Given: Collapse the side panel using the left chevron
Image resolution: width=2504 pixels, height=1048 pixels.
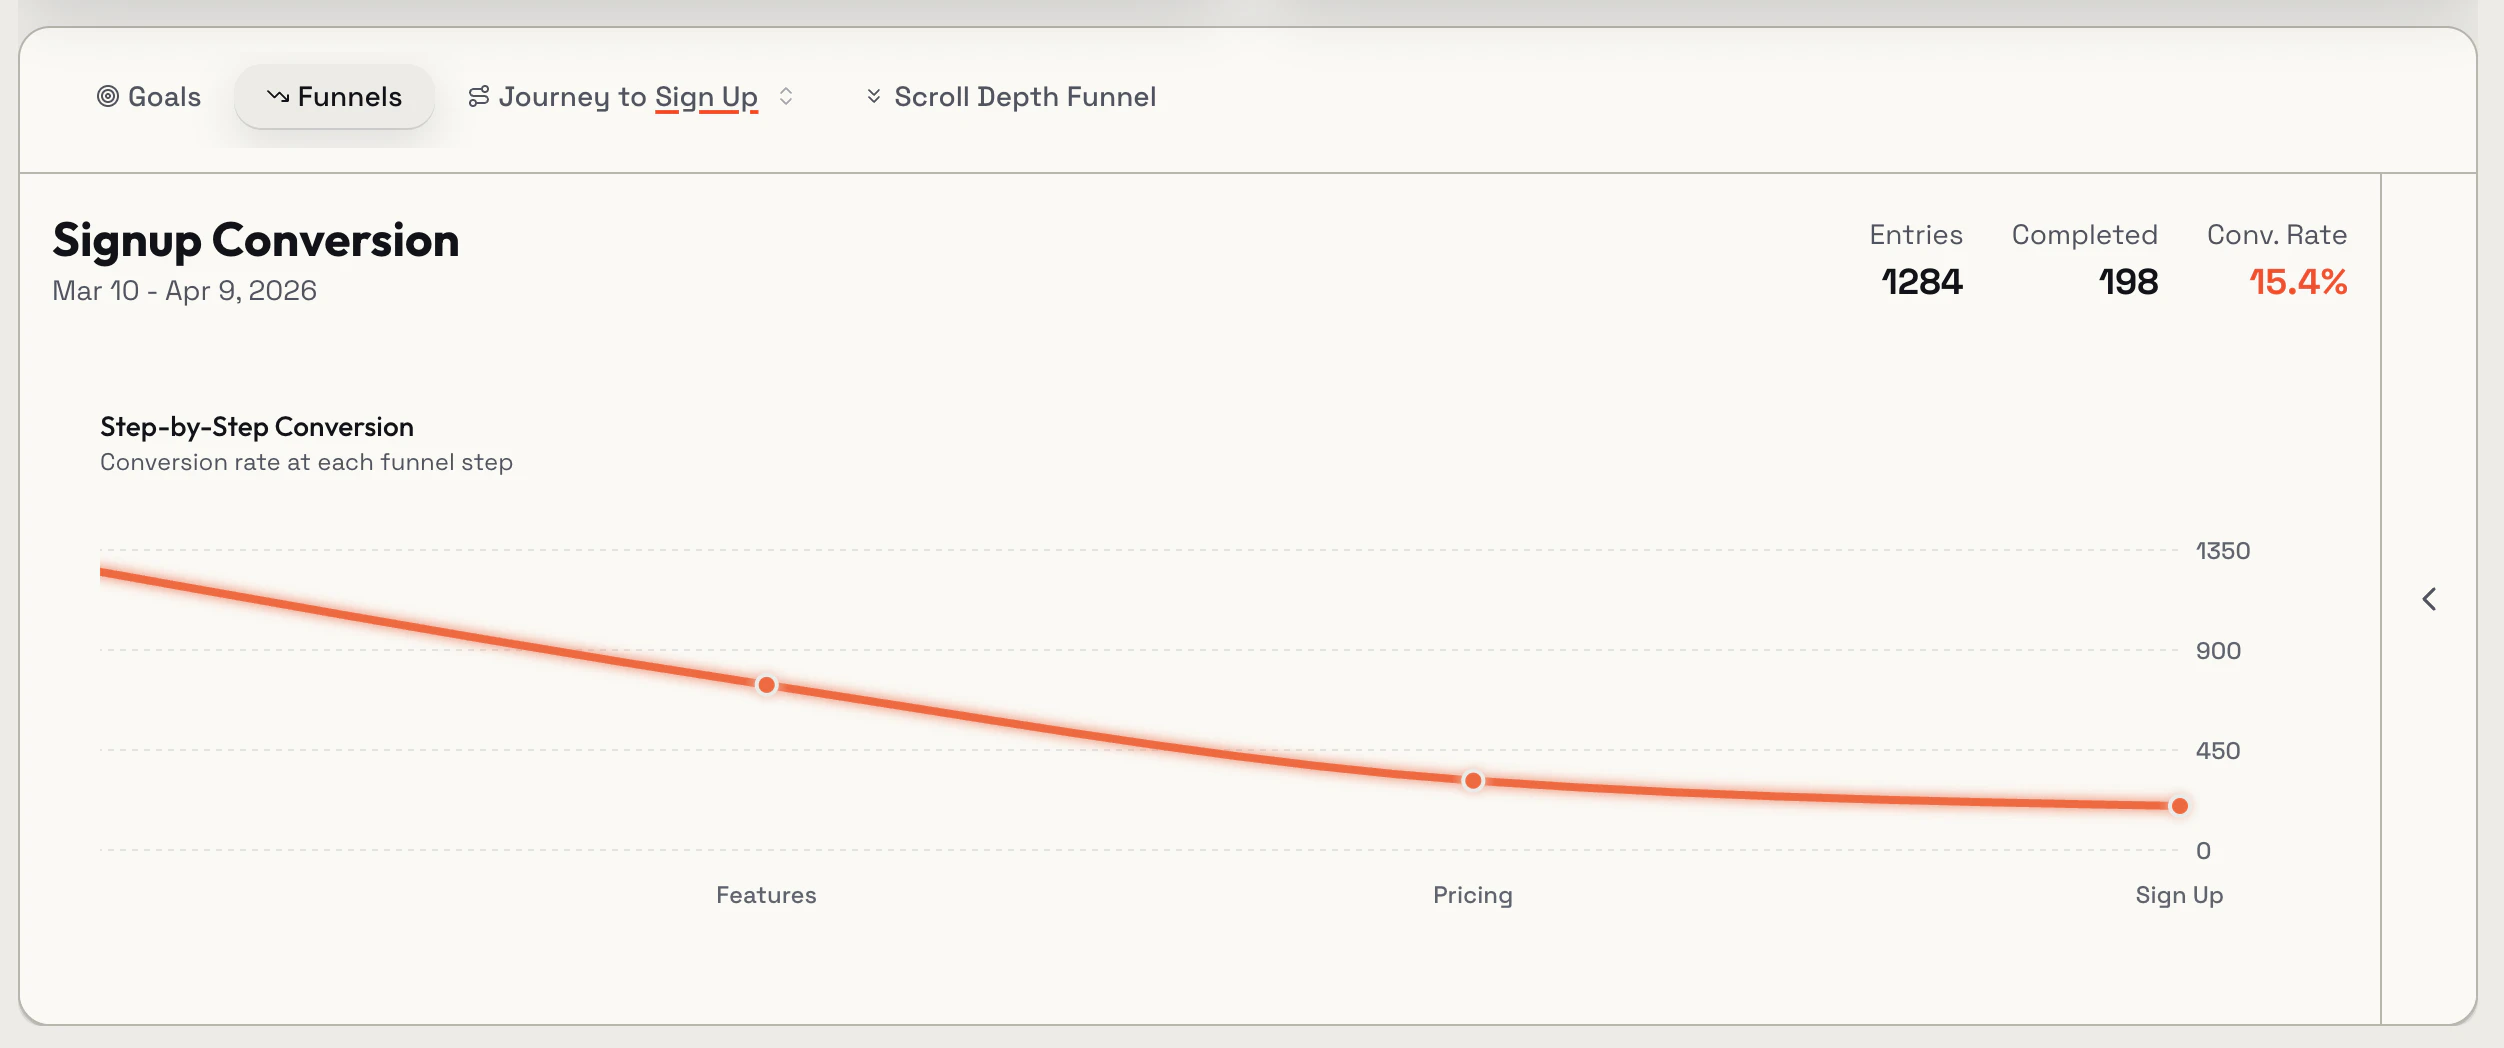Looking at the screenshot, I should click(2430, 598).
